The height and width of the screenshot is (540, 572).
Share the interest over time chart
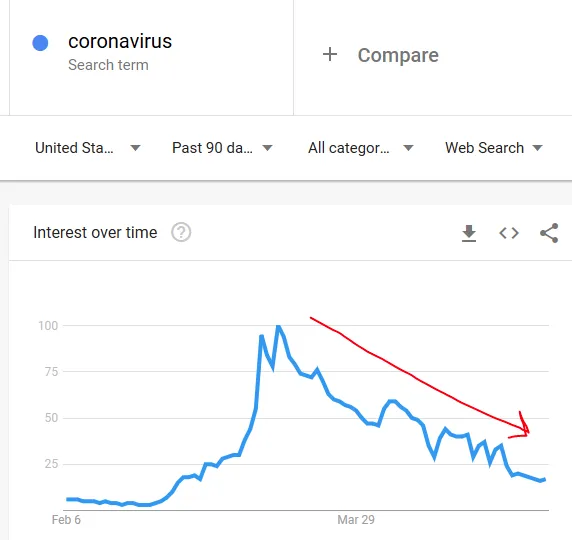point(549,233)
